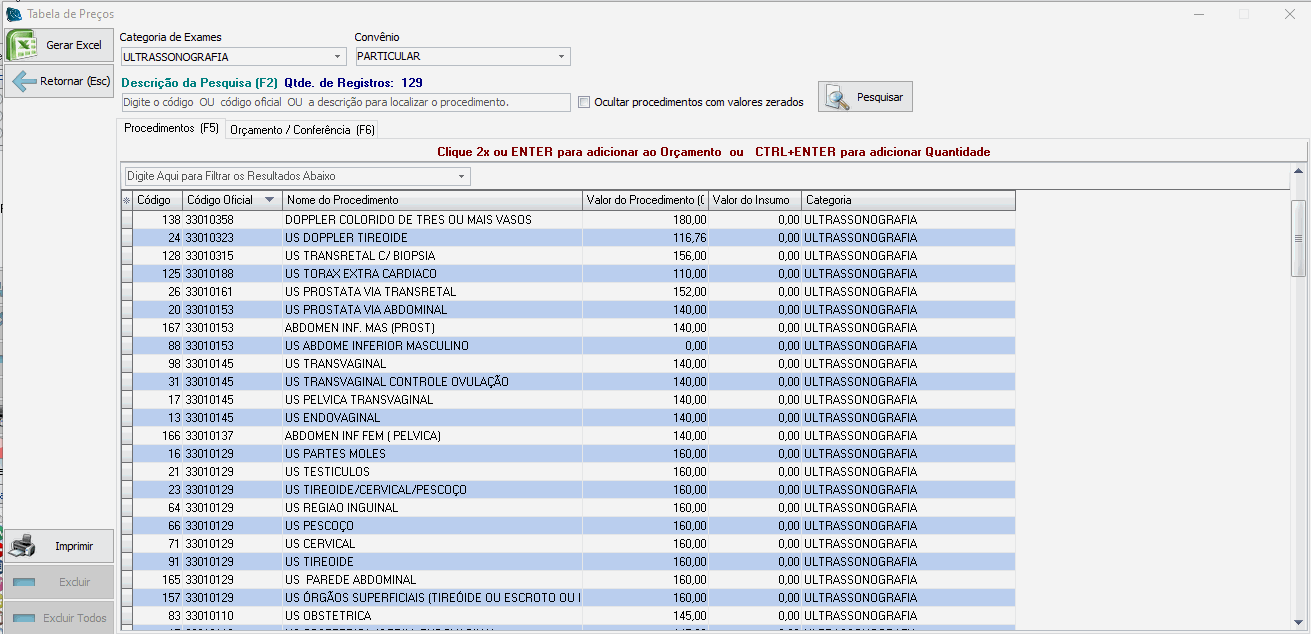Click the Descrição da Pesquisa search field
Image resolution: width=1311 pixels, height=634 pixels.
tap(345, 102)
